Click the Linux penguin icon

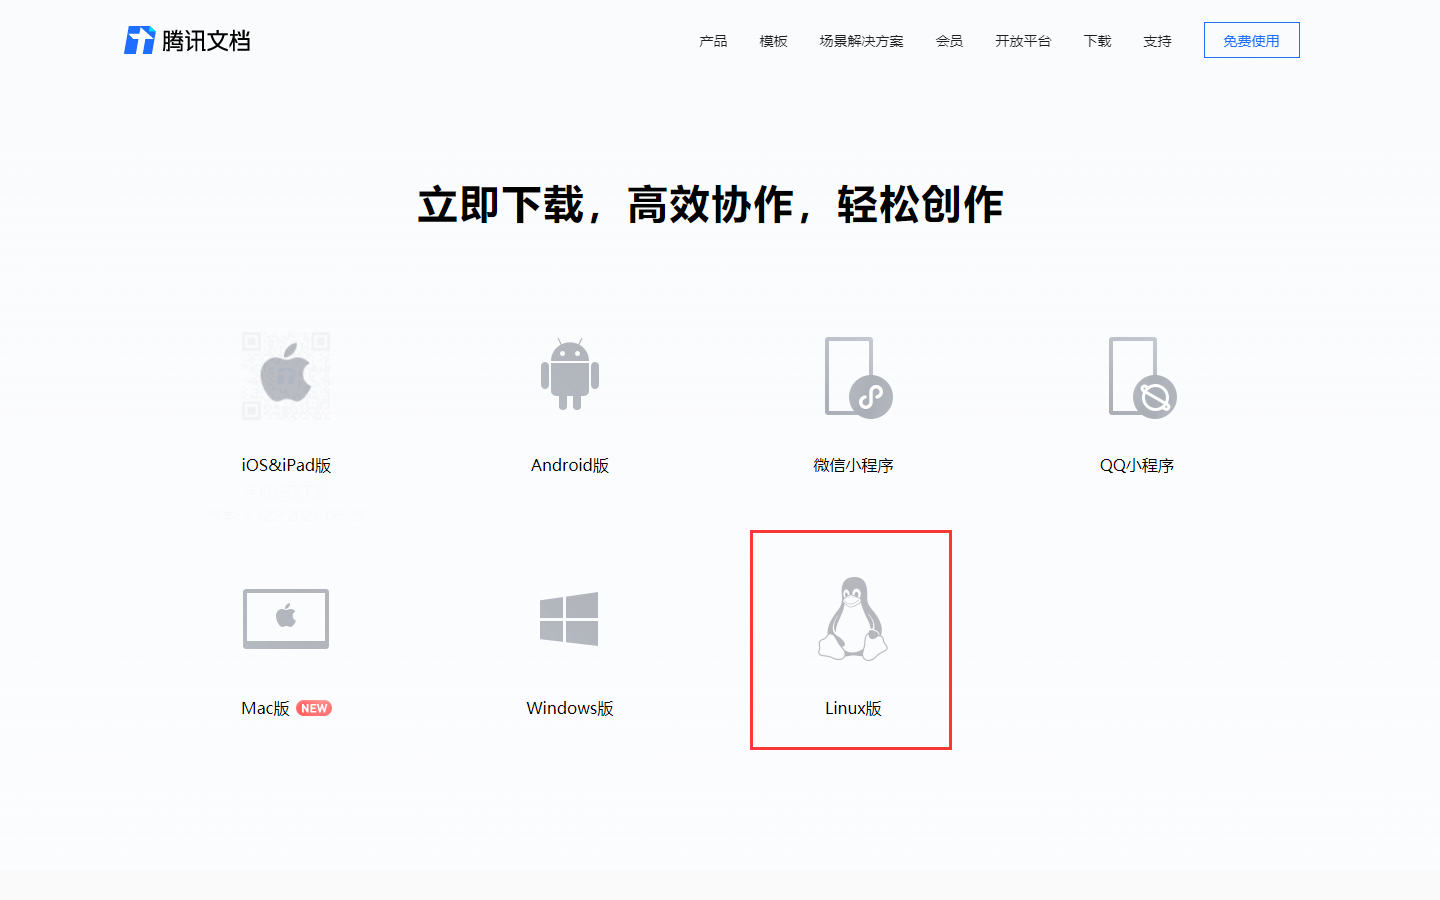point(853,619)
